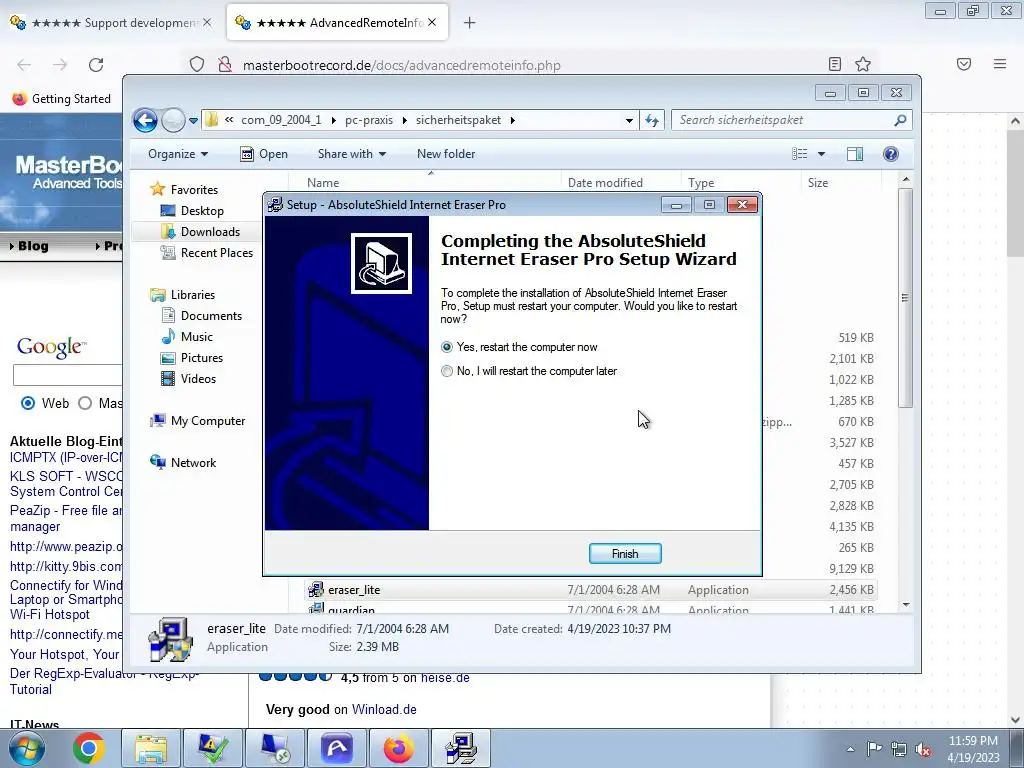Click Explorer search magnifier icon
Viewport: 1024px width, 768px height.
coord(900,120)
